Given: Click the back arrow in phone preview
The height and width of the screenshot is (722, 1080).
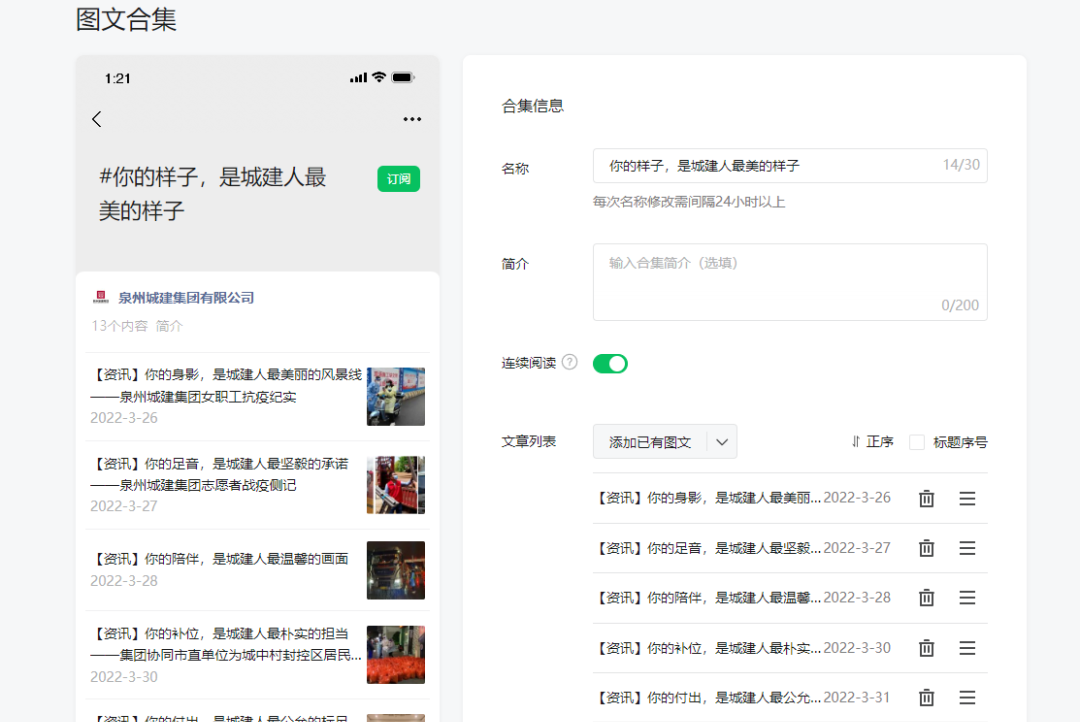Looking at the screenshot, I should (x=97, y=119).
